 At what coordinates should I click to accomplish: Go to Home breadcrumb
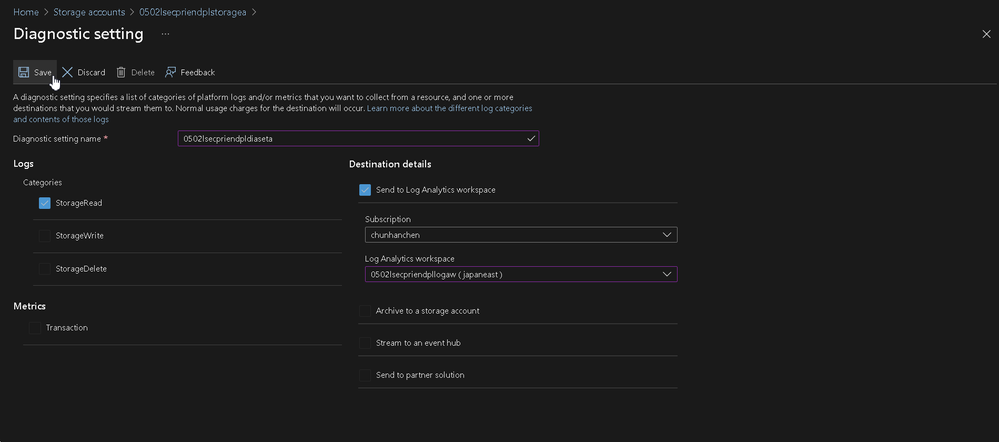click(26, 12)
